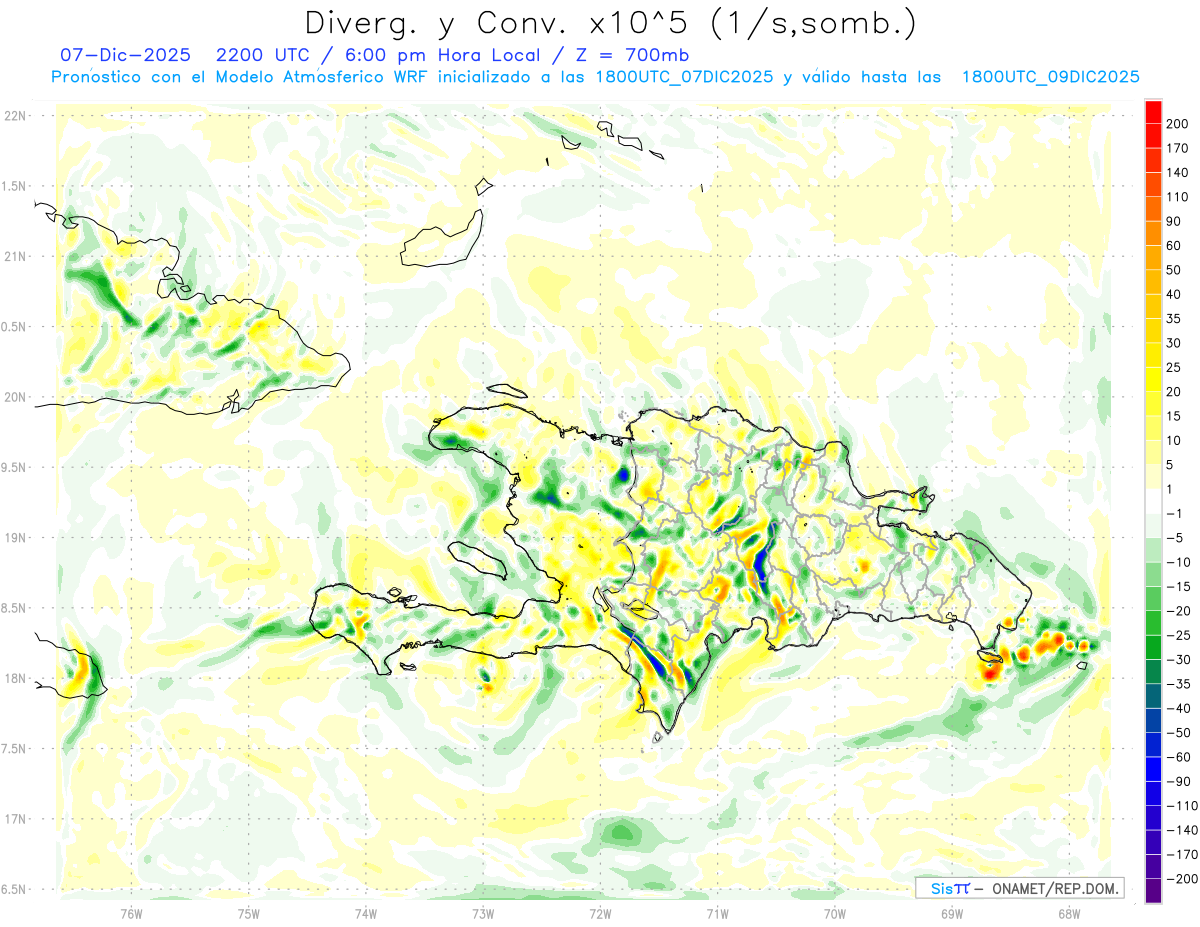Click the 73W longitude axis label
The image size is (1200, 927).
[483, 913]
